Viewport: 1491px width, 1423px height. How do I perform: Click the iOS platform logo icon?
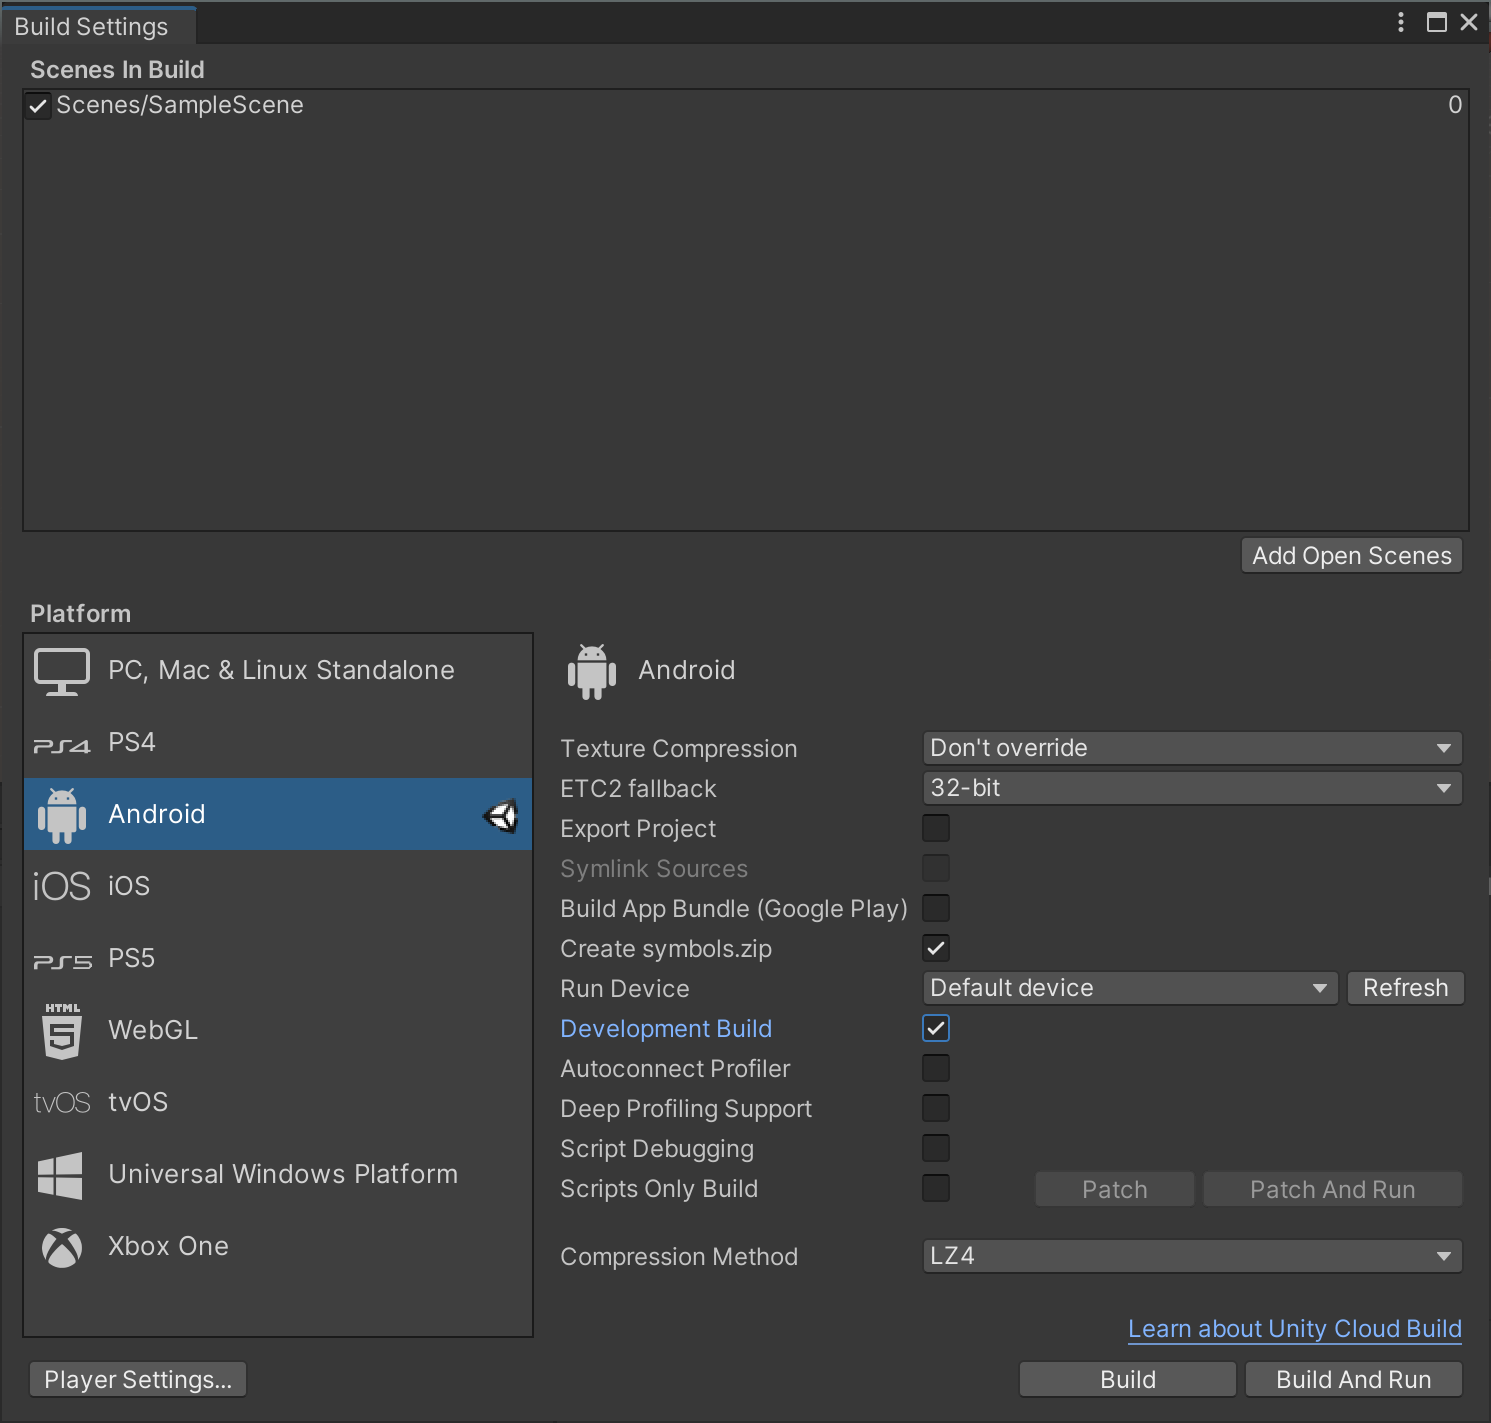click(x=62, y=886)
